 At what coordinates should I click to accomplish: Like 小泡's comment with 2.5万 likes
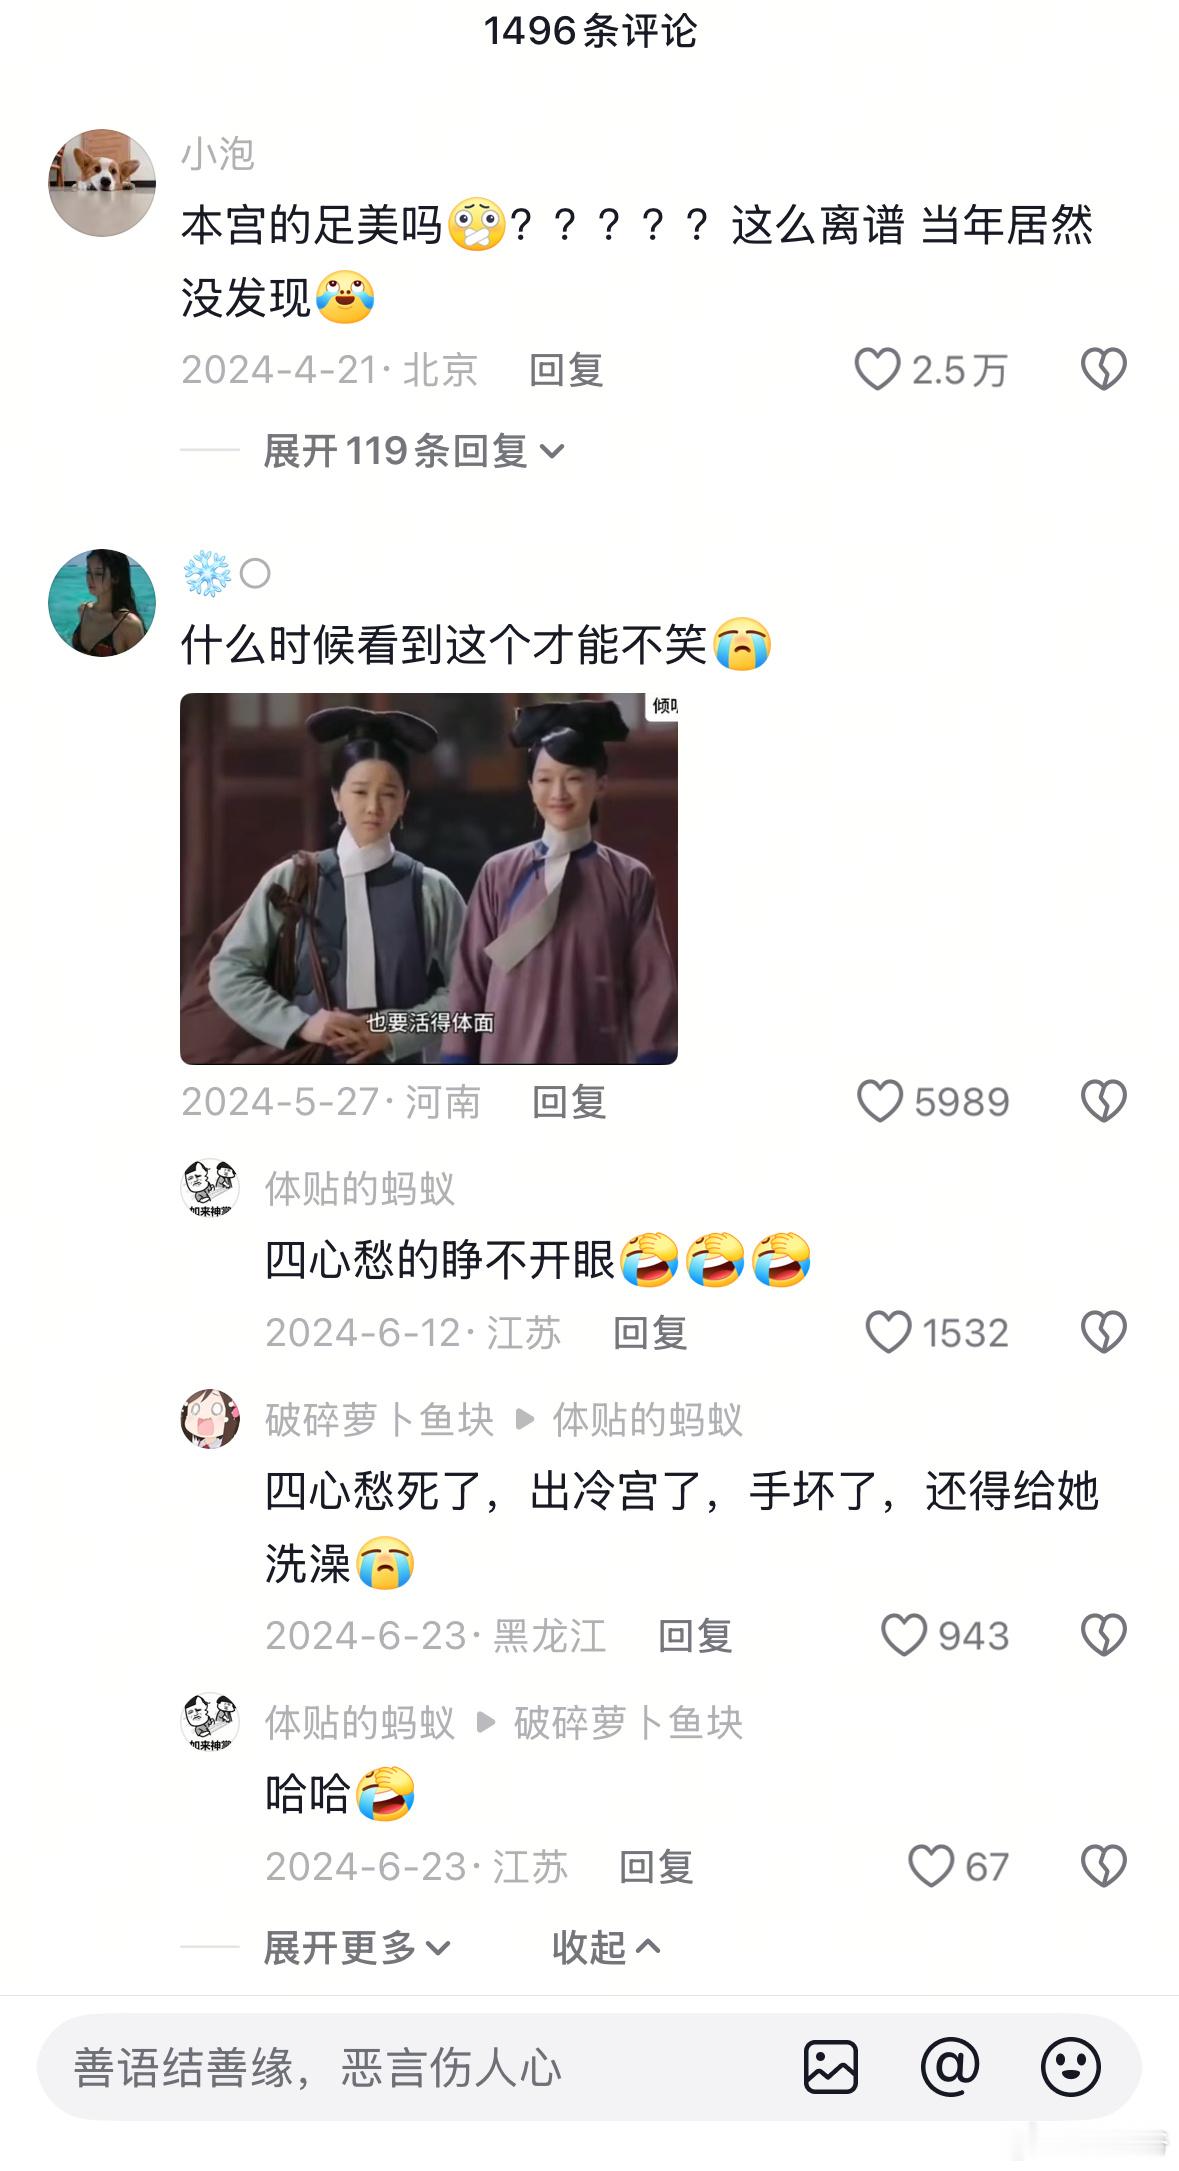(x=877, y=369)
